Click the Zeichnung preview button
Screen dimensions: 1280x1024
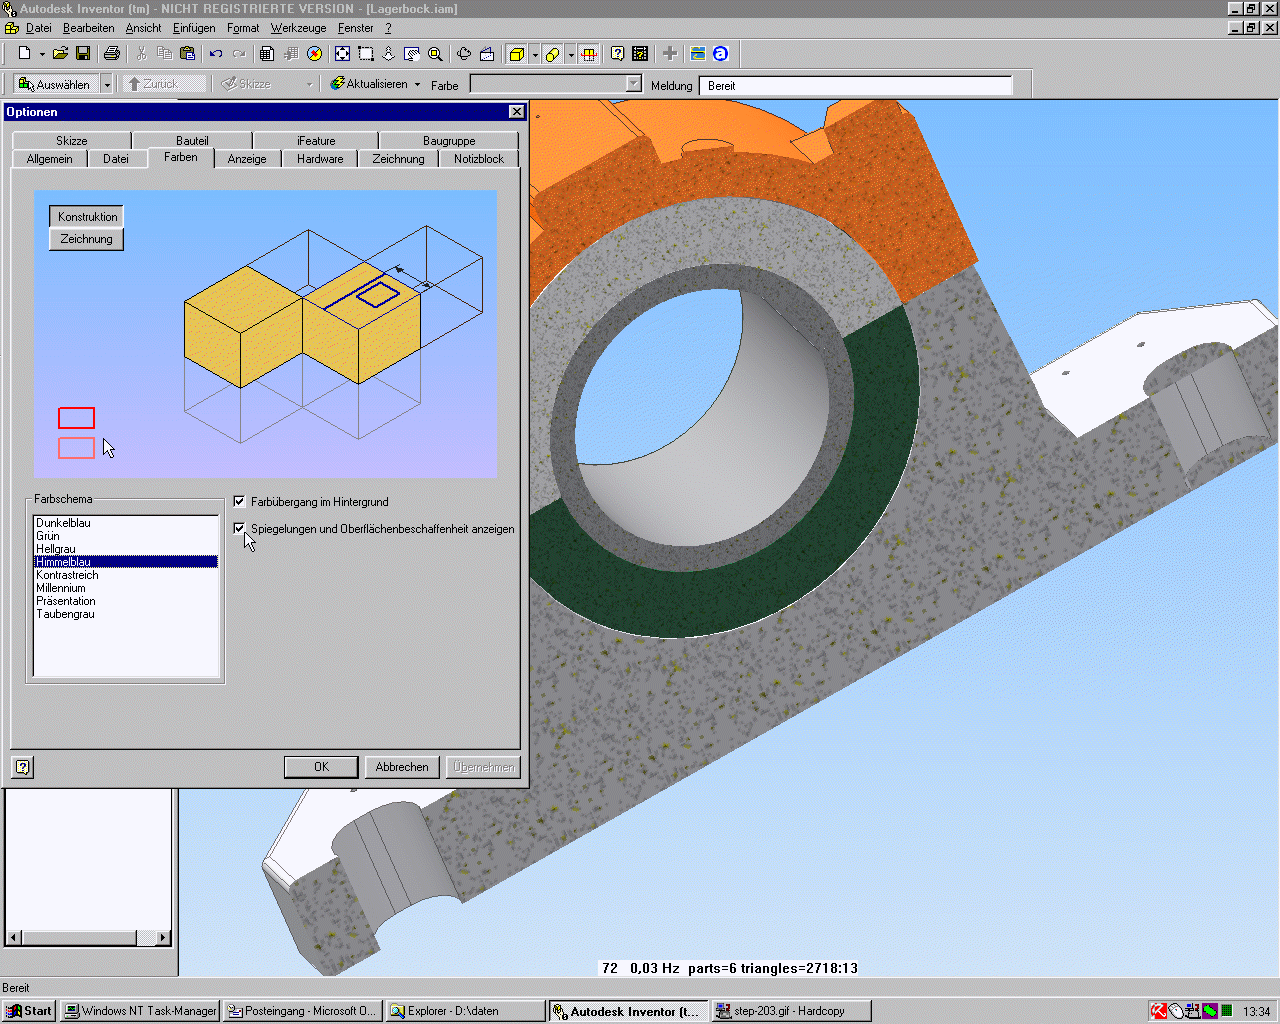click(x=86, y=240)
